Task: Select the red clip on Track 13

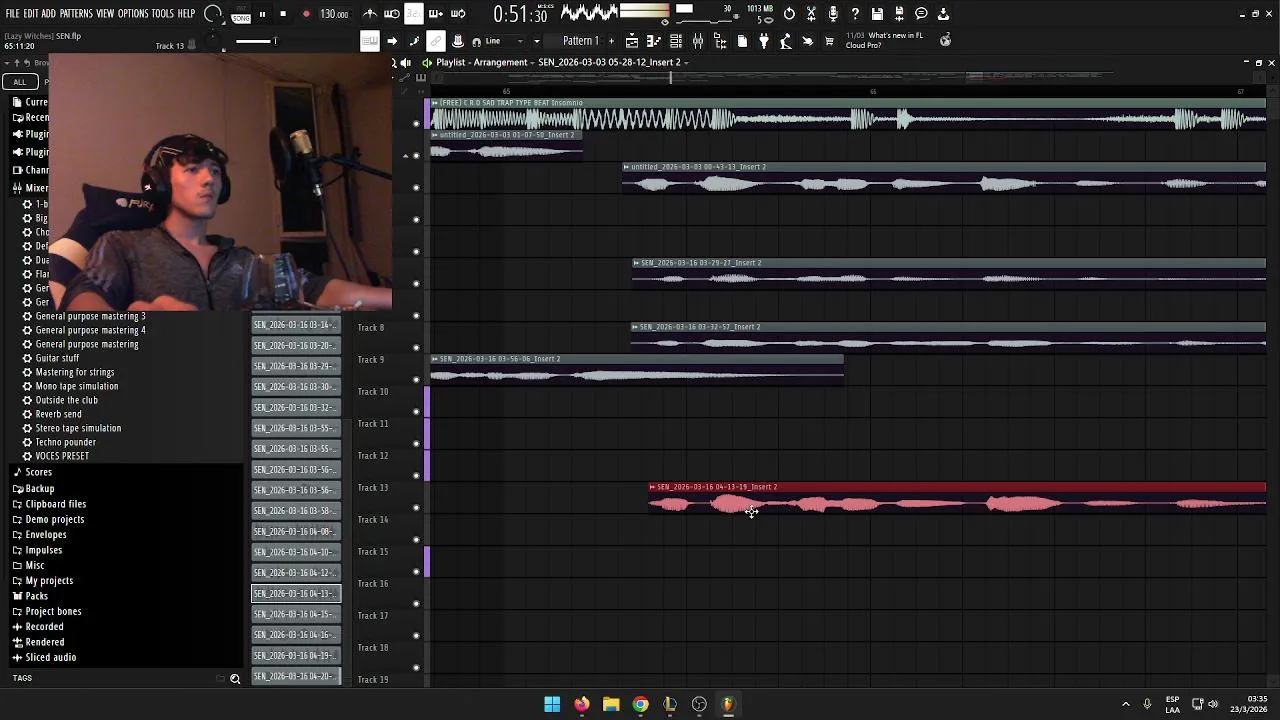Action: point(957,498)
